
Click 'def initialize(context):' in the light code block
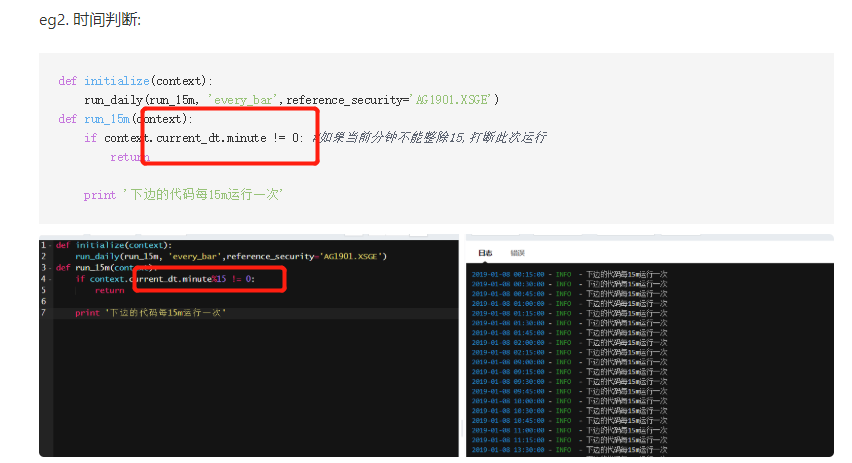click(x=135, y=81)
